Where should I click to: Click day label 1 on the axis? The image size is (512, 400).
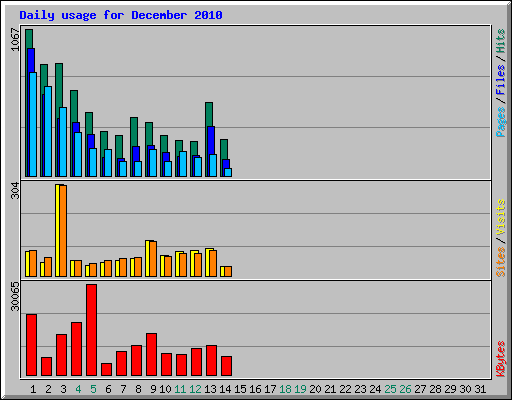tap(33, 389)
